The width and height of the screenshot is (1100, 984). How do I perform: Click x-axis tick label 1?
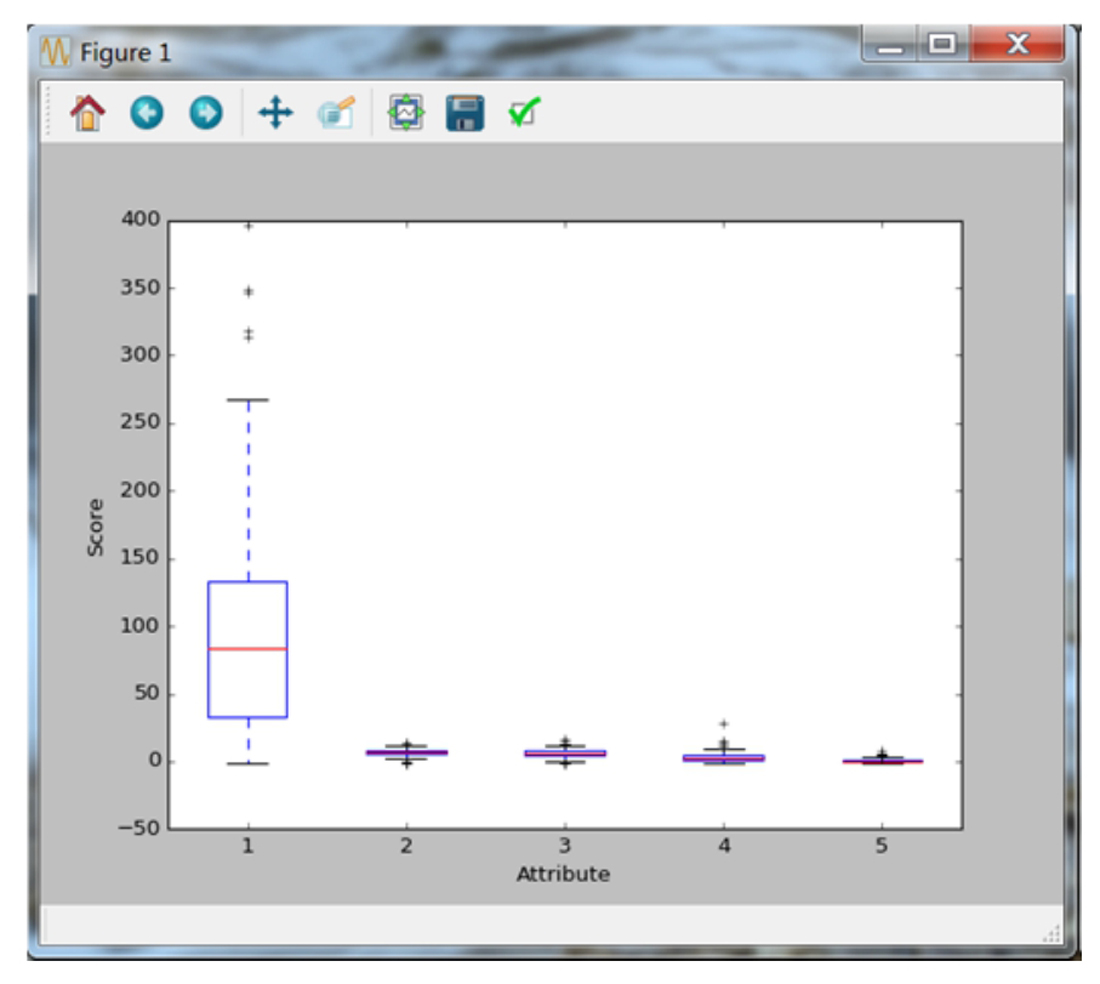tap(248, 846)
